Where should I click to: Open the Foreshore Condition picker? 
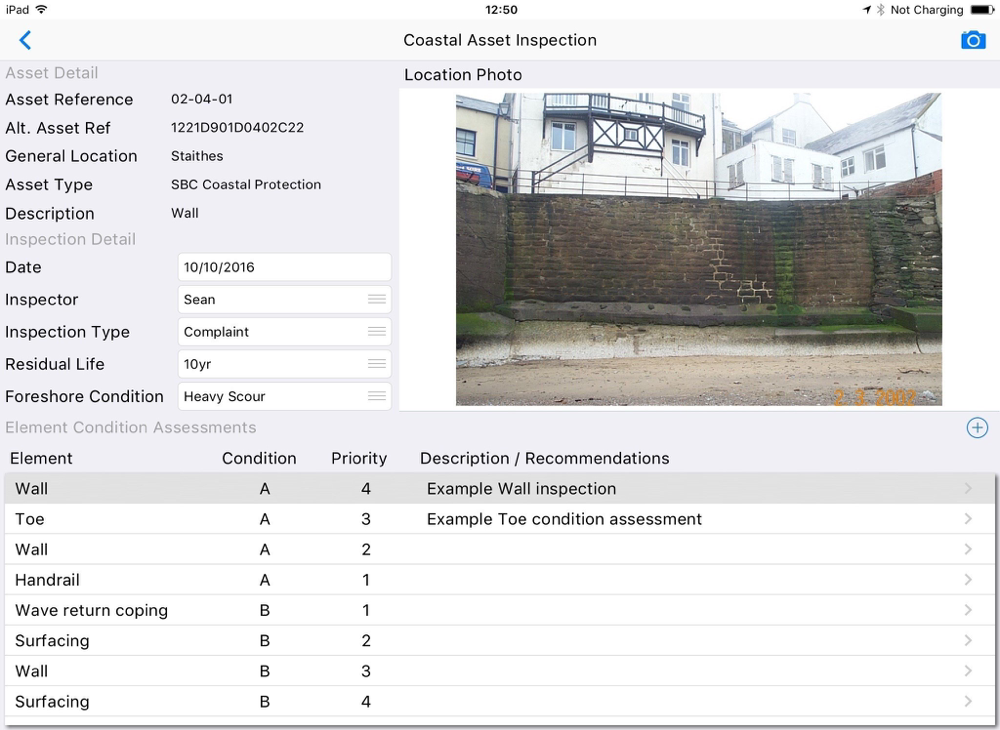pyautogui.click(x=284, y=397)
